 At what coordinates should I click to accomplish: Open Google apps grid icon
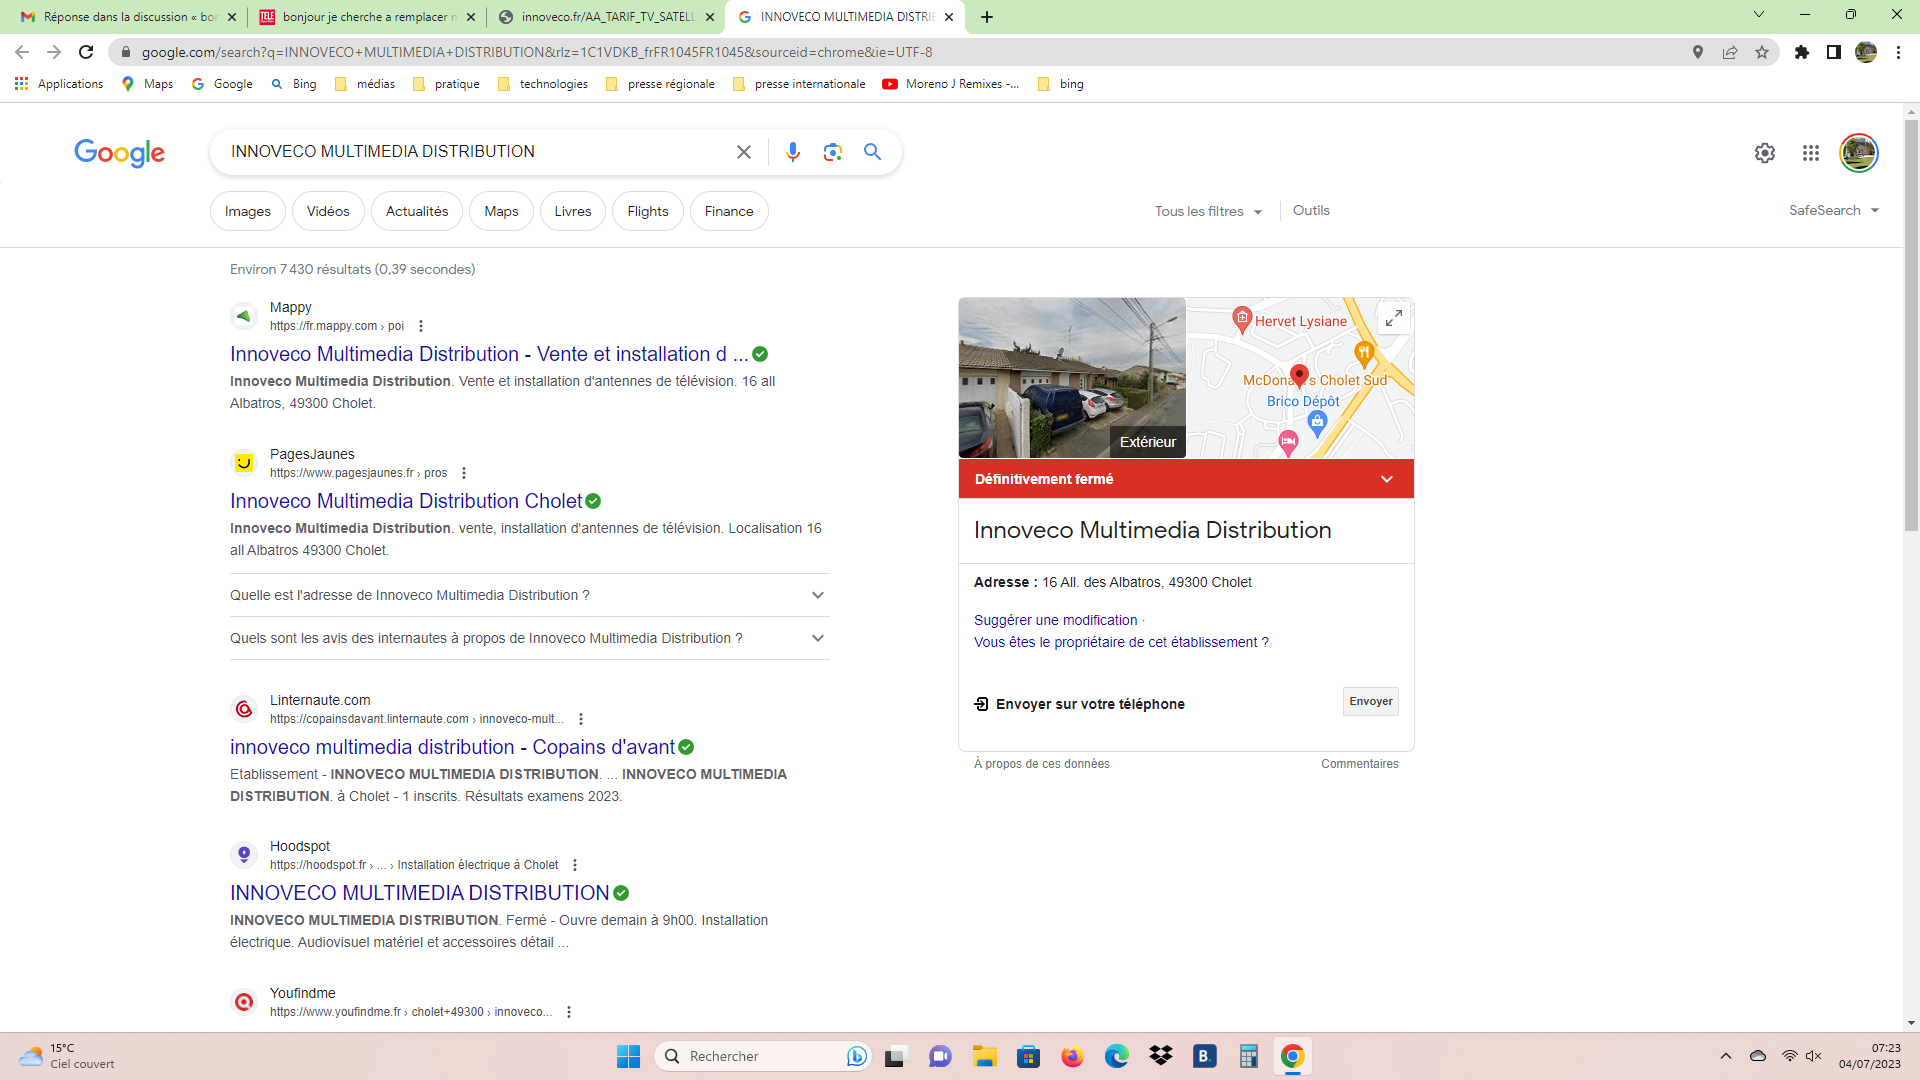pyautogui.click(x=1810, y=153)
